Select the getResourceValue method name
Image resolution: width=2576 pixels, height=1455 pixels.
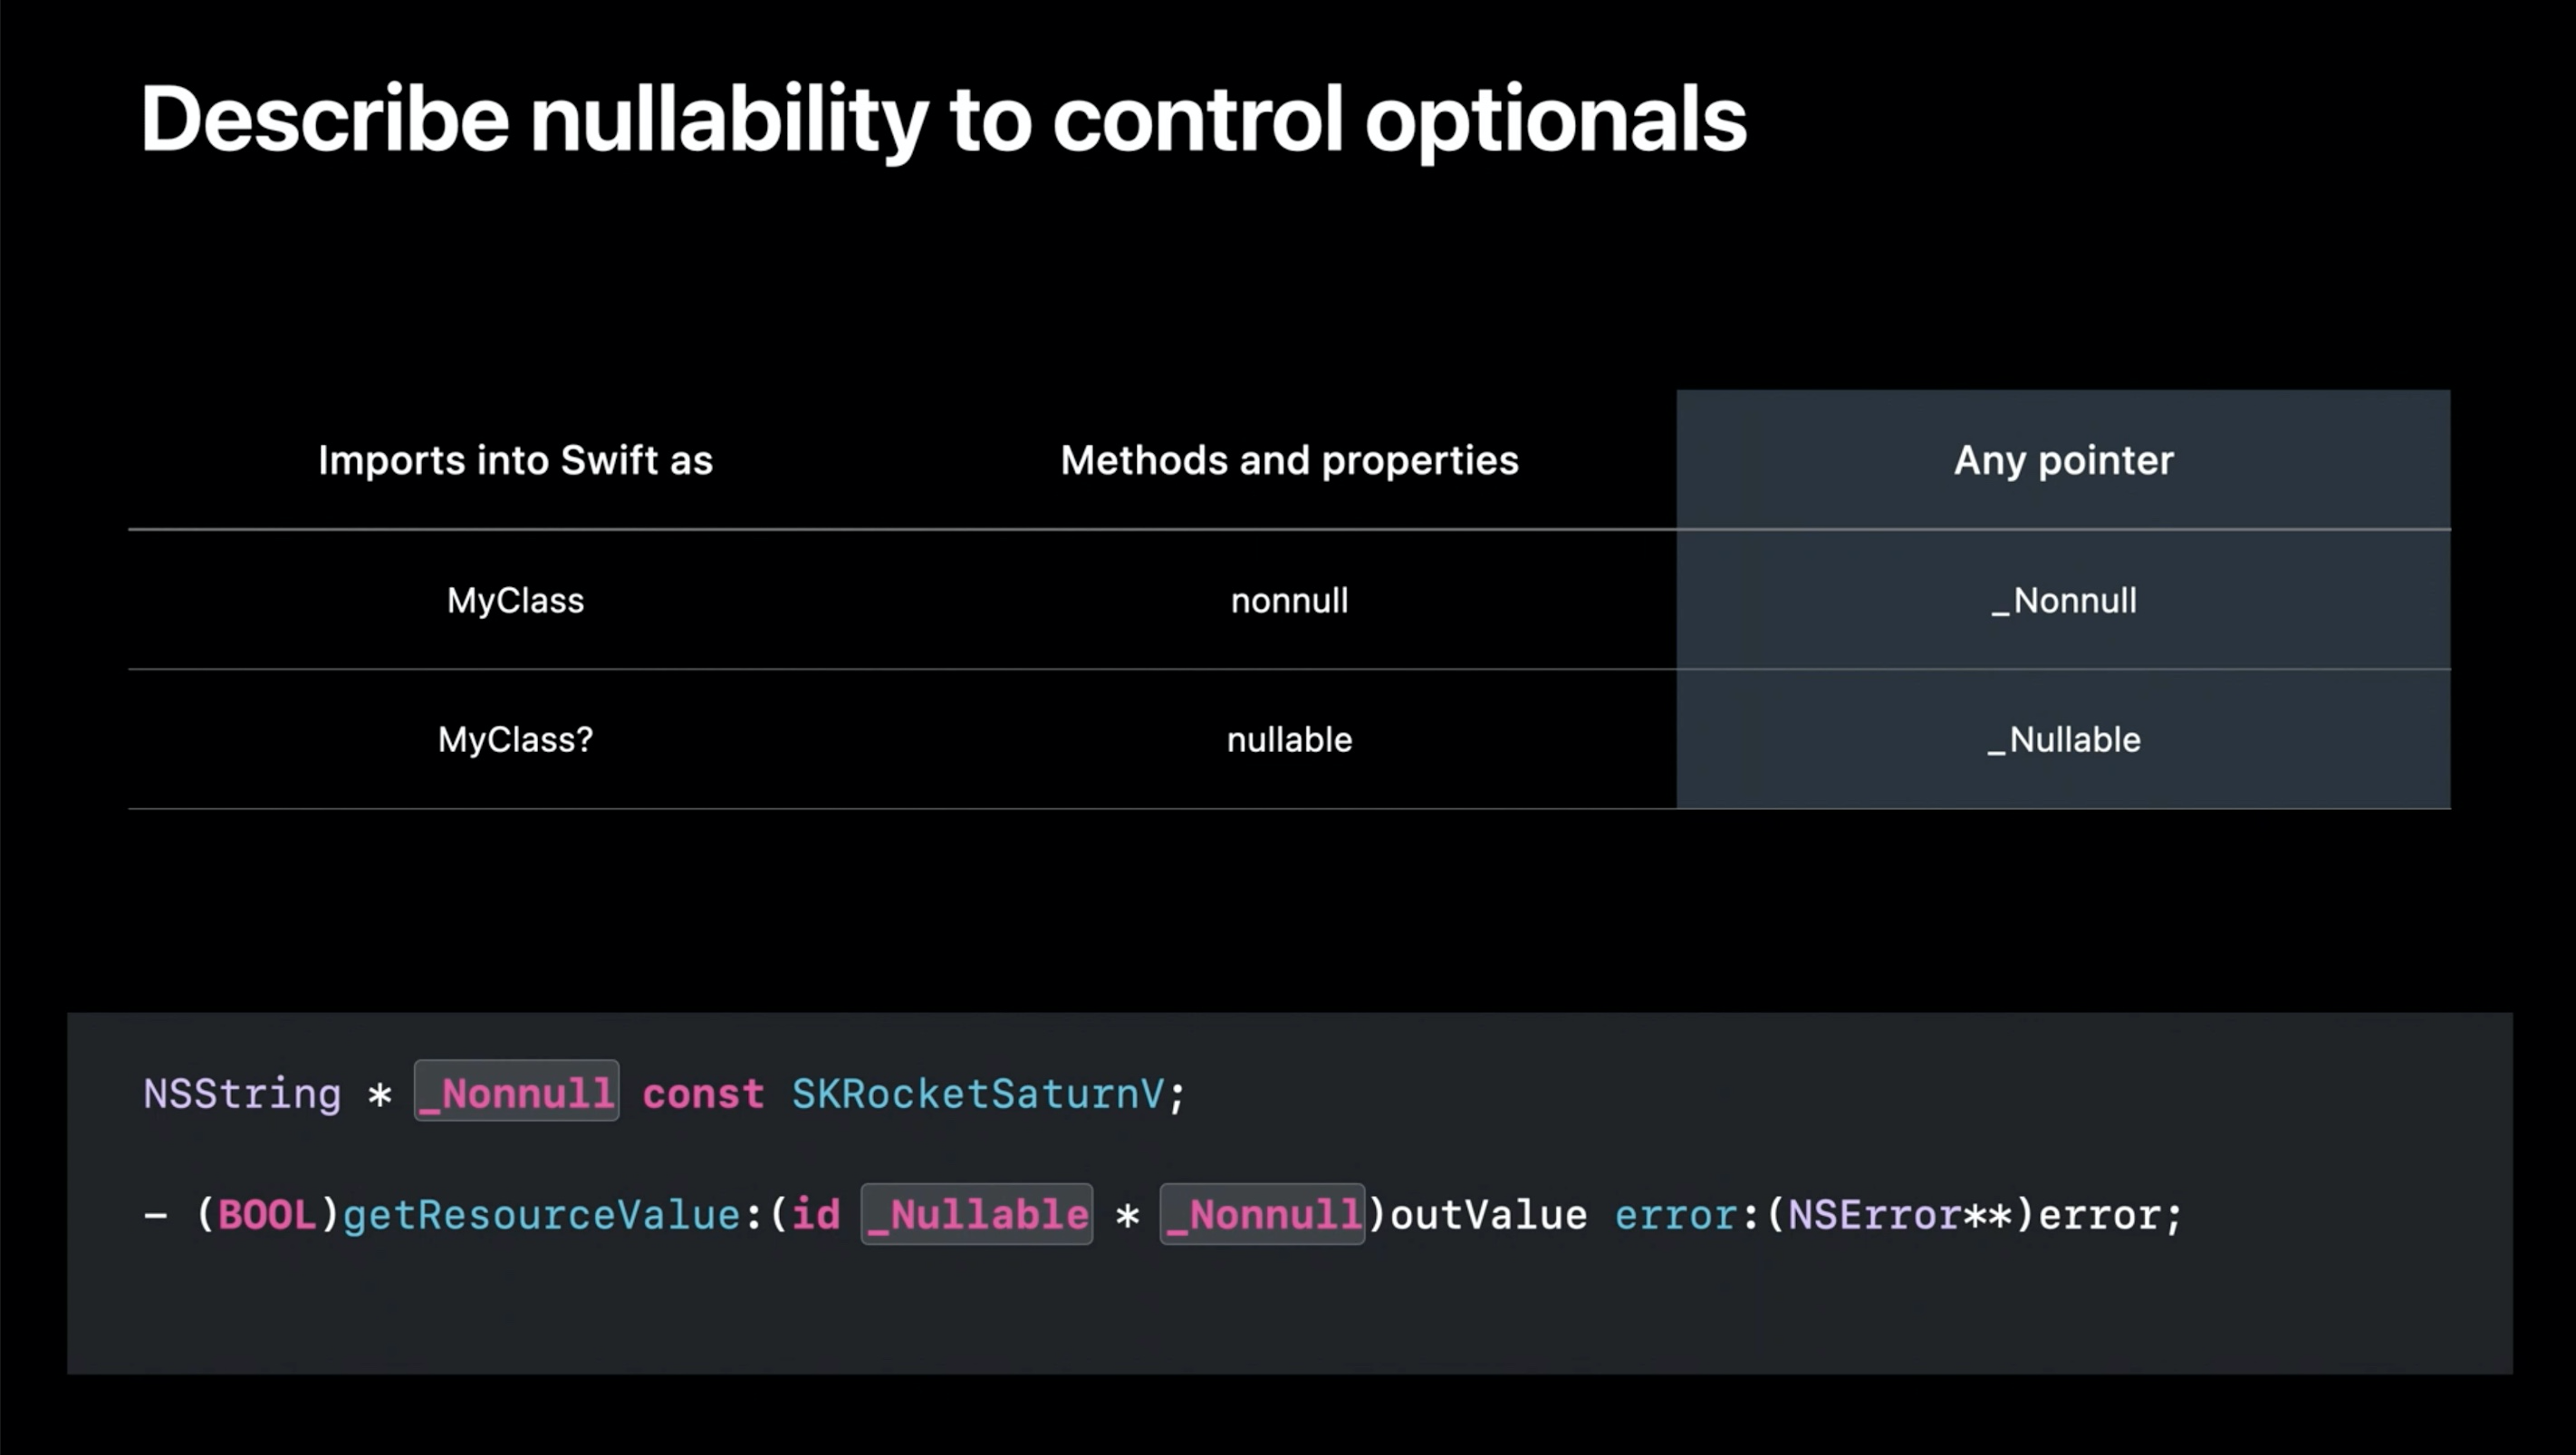point(541,1215)
